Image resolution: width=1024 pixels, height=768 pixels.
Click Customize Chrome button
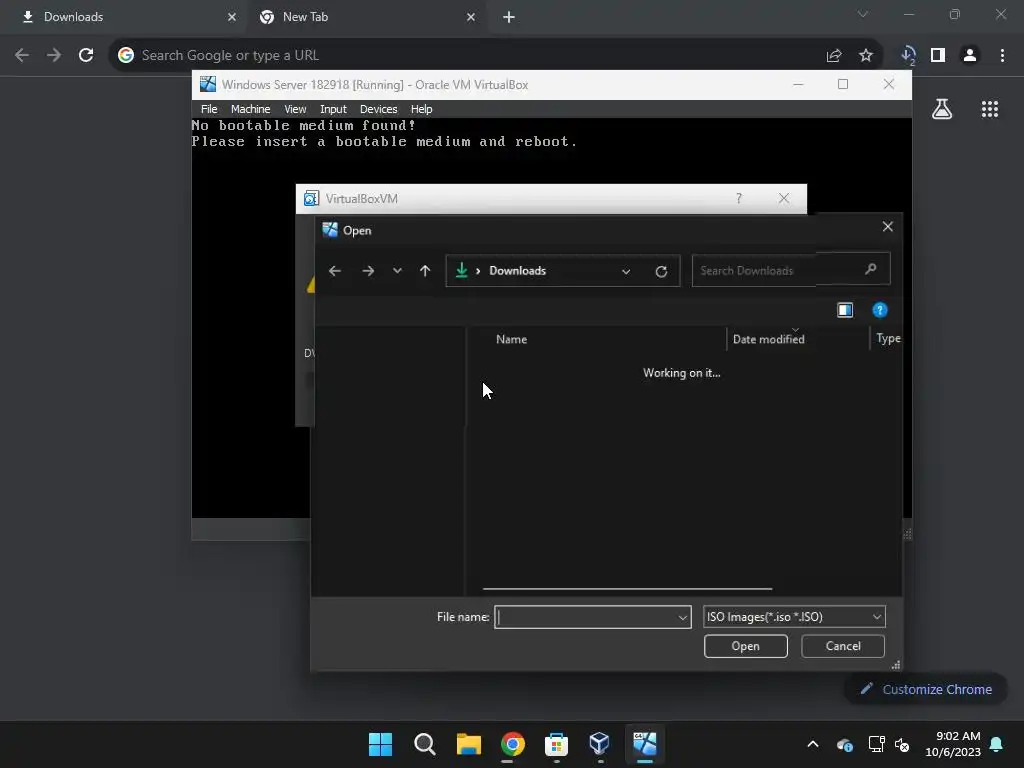pos(926,690)
